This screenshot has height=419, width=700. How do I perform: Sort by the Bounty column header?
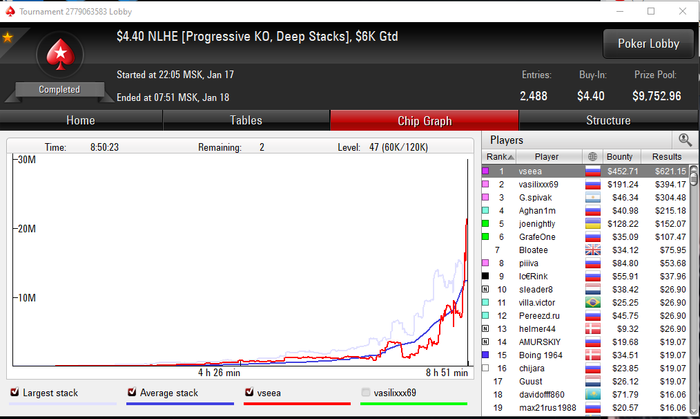tap(620, 157)
